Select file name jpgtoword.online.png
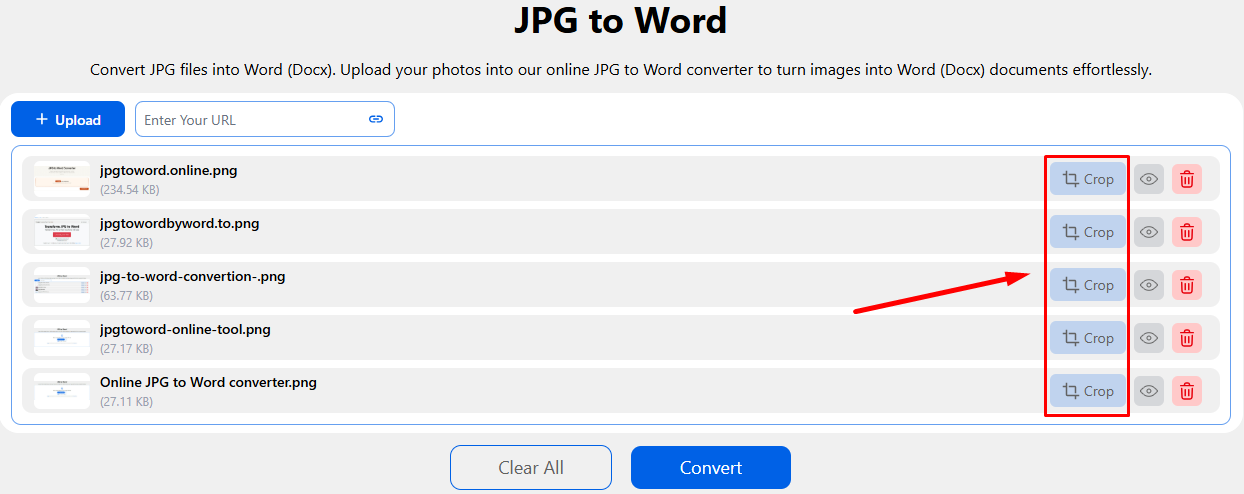This screenshot has width=1244, height=494. 169,171
